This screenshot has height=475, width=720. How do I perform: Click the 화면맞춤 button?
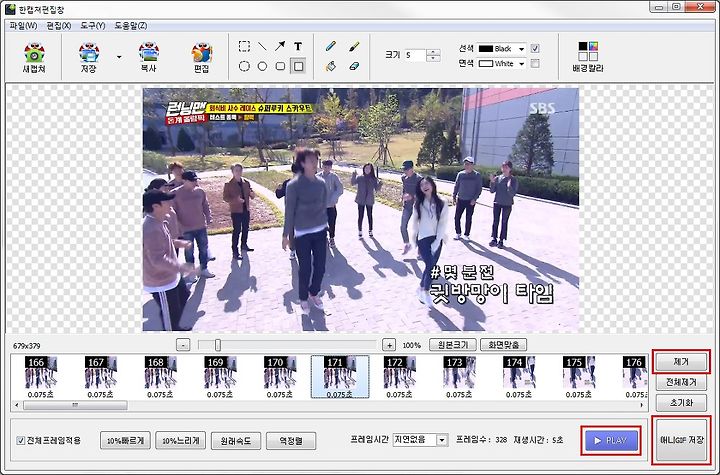tap(503, 345)
